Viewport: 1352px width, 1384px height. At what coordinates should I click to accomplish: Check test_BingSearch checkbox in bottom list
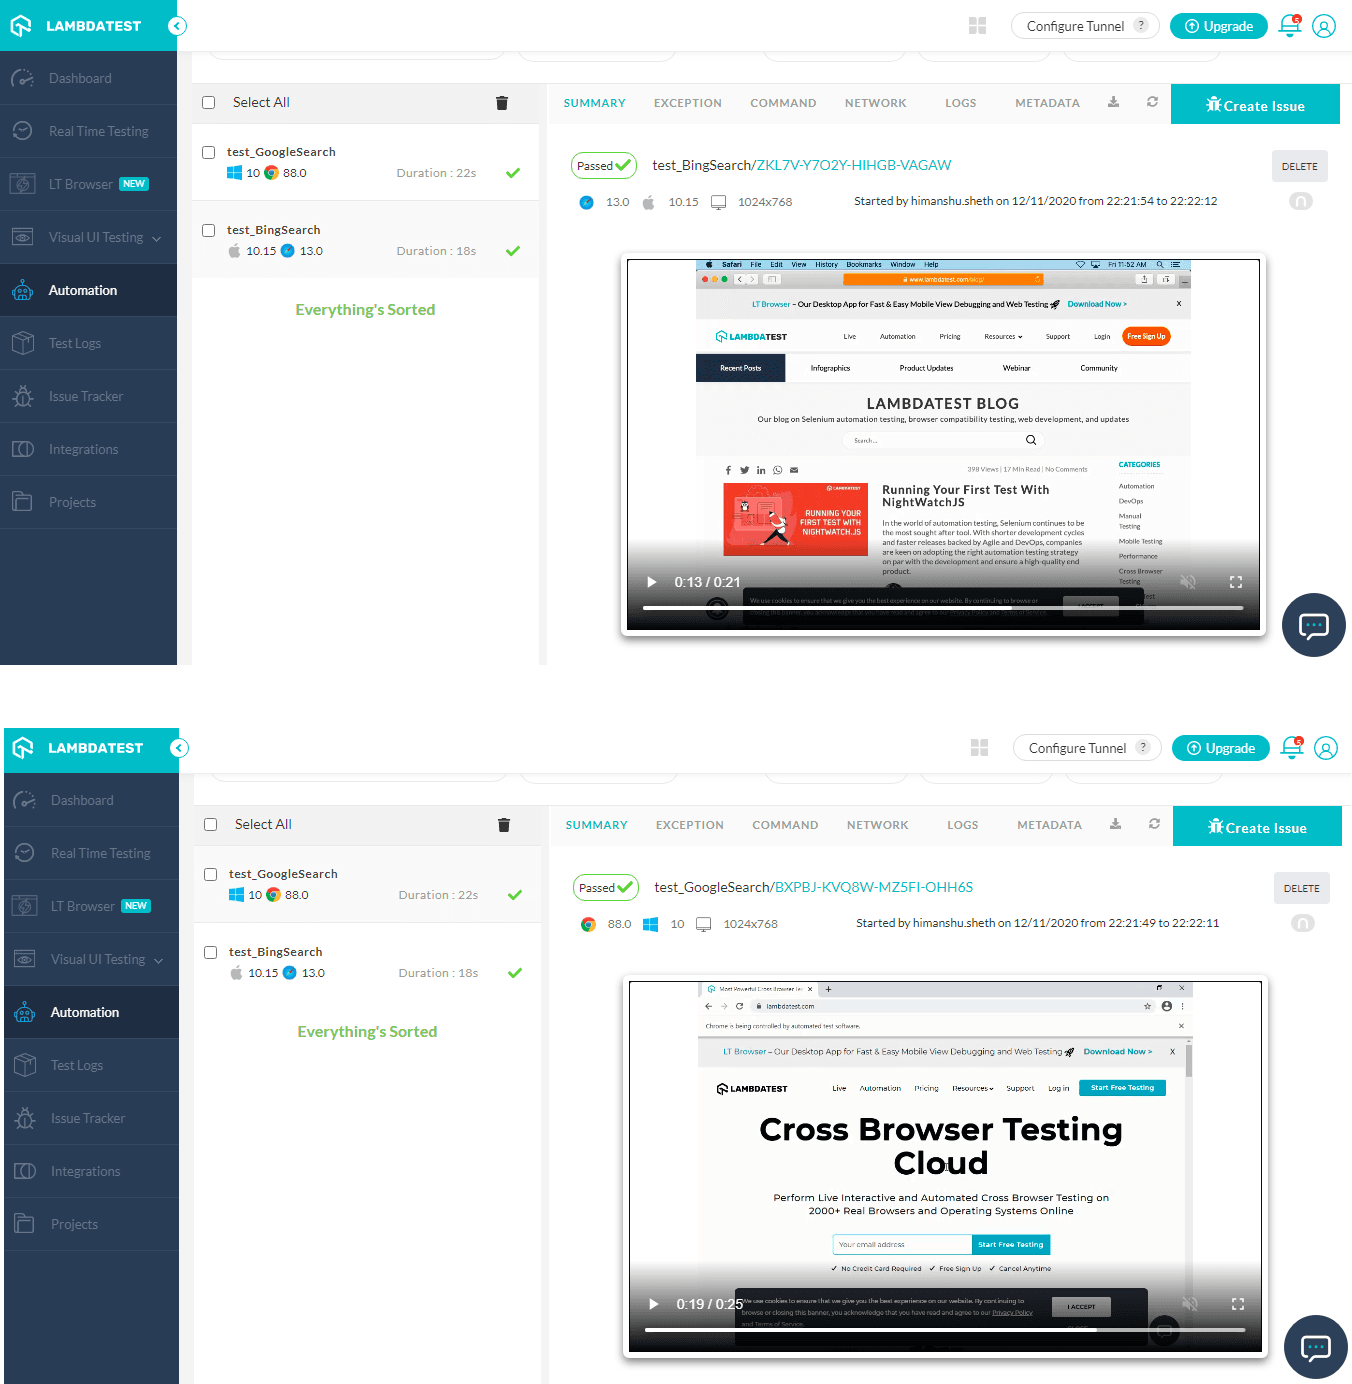[x=211, y=952]
